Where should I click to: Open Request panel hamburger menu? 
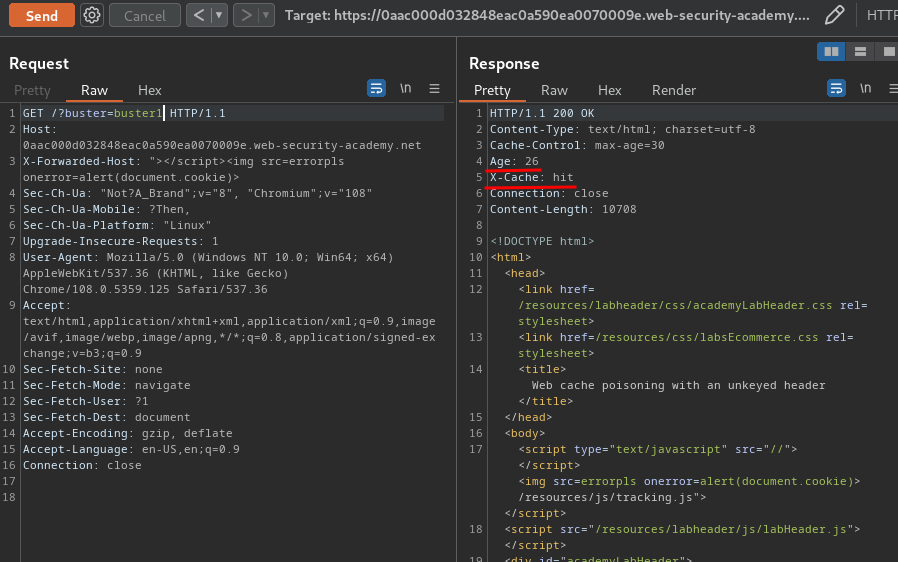pyautogui.click(x=434, y=88)
